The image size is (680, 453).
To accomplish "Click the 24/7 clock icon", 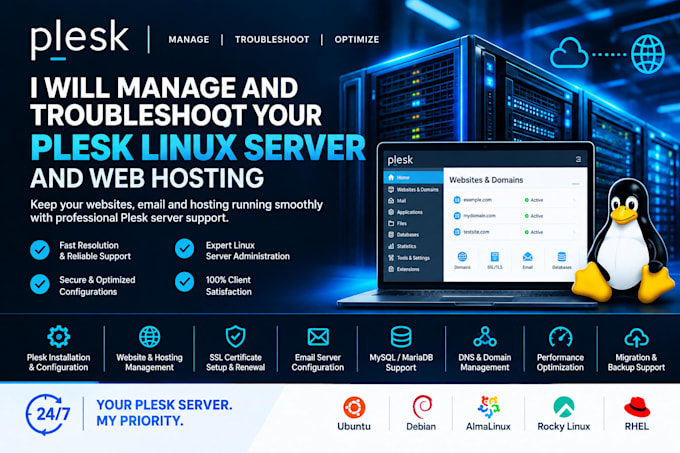I will (48, 414).
